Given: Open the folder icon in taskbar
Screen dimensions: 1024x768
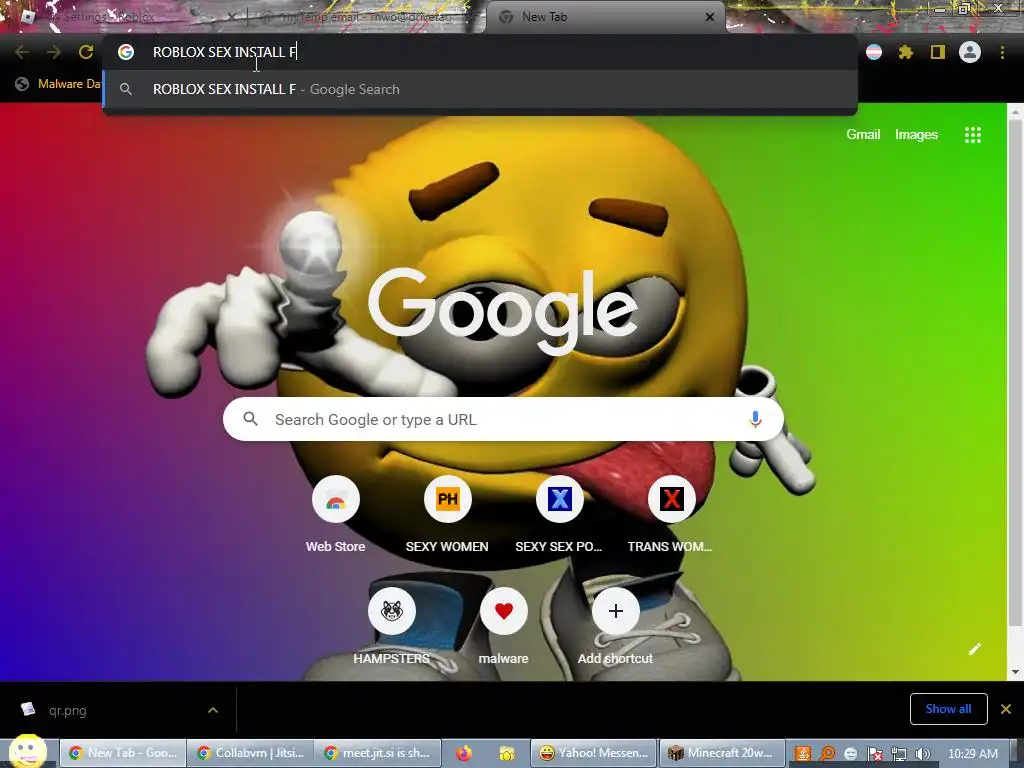Looking at the screenshot, I should 506,753.
